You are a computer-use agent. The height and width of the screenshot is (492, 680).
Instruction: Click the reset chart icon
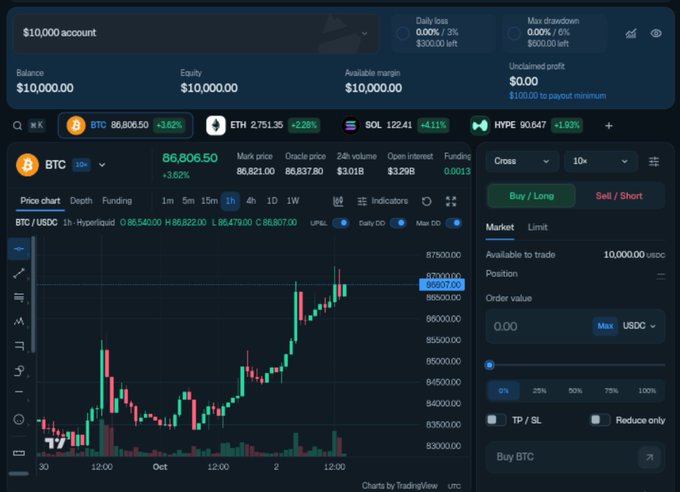427,201
